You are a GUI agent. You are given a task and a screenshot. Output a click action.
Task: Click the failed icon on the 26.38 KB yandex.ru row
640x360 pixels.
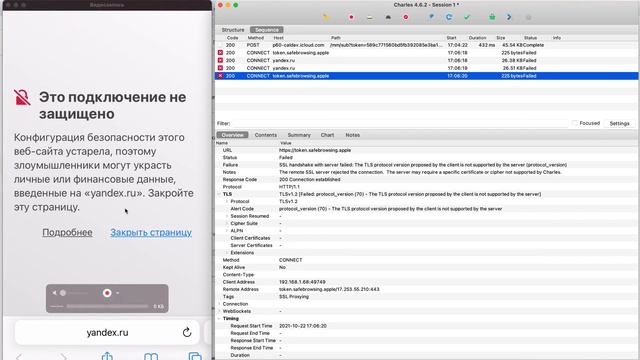click(220, 60)
